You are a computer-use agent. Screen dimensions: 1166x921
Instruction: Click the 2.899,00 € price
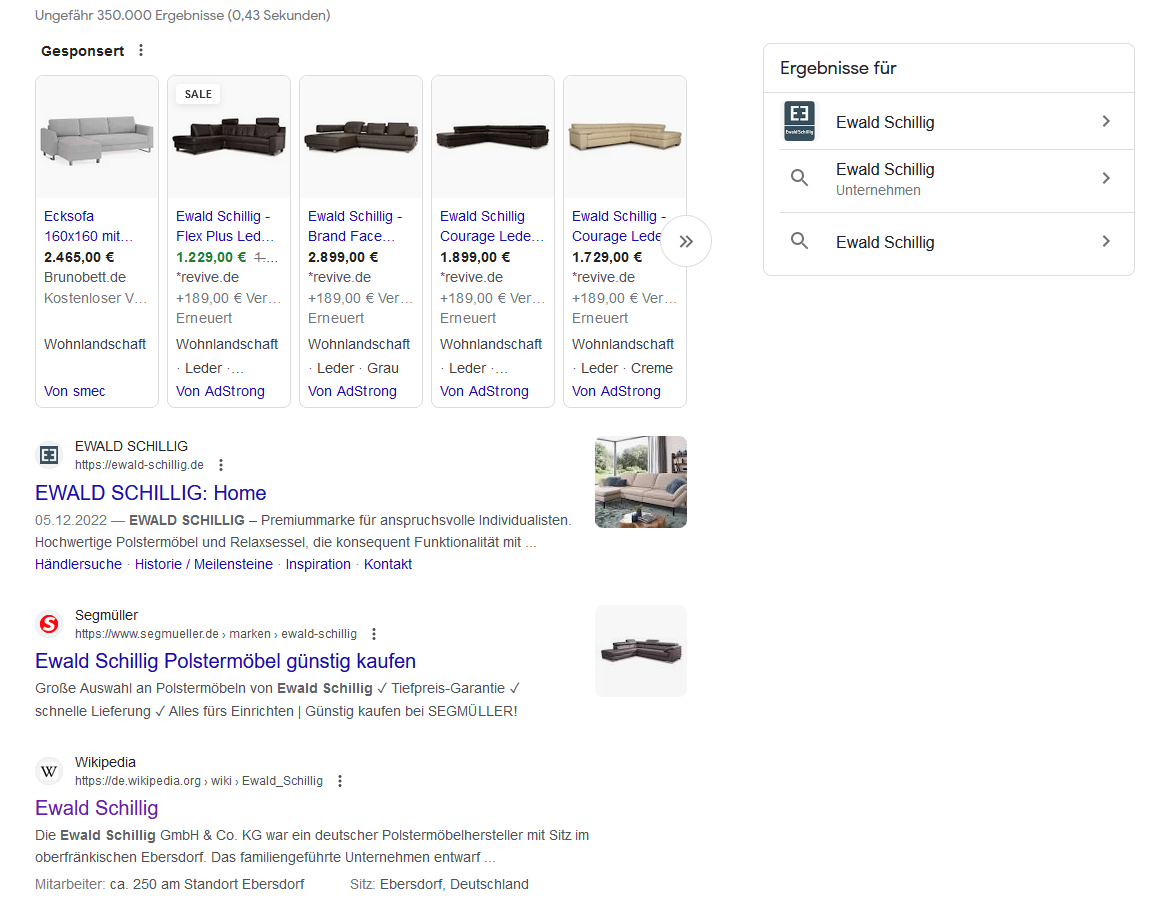pyautogui.click(x=343, y=257)
